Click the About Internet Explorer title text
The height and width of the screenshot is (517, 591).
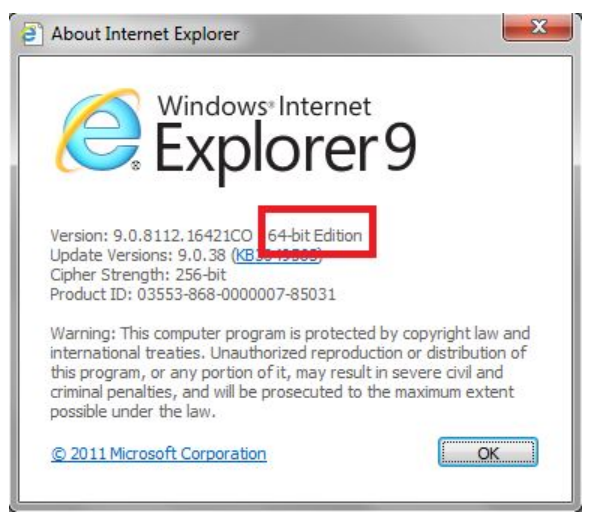click(145, 34)
